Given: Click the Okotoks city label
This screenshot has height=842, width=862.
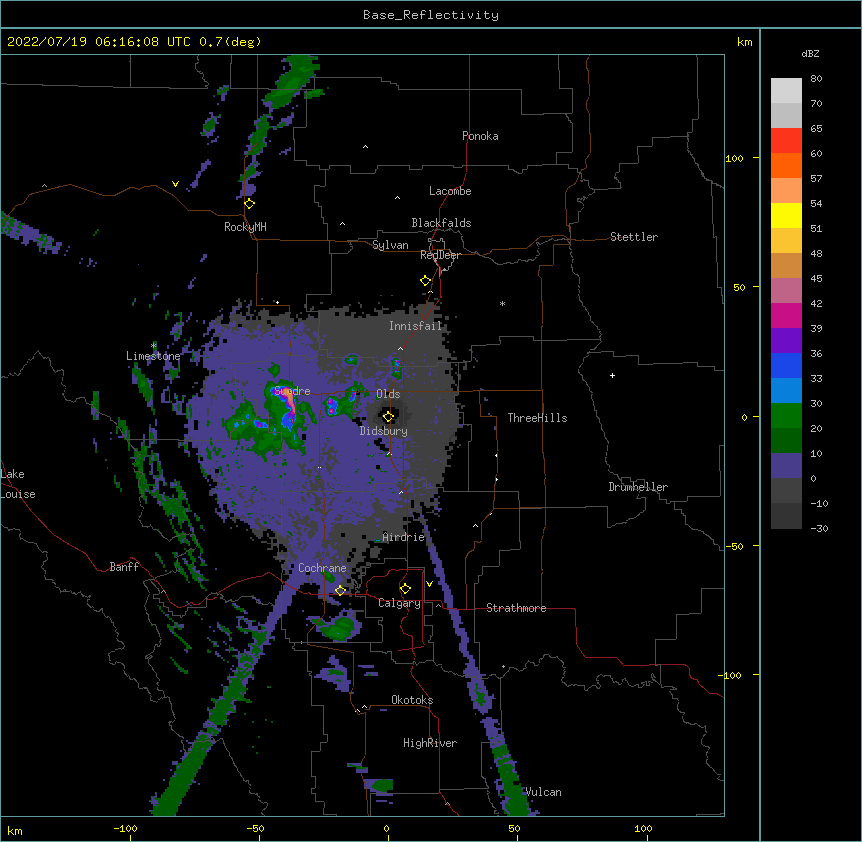Looking at the screenshot, I should pos(412,700).
